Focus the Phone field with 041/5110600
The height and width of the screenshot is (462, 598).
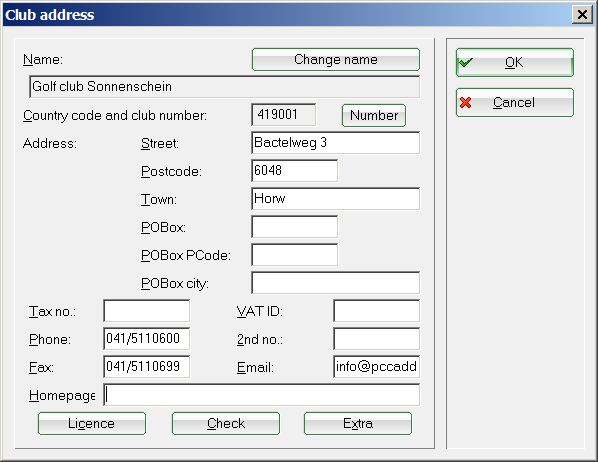146,338
